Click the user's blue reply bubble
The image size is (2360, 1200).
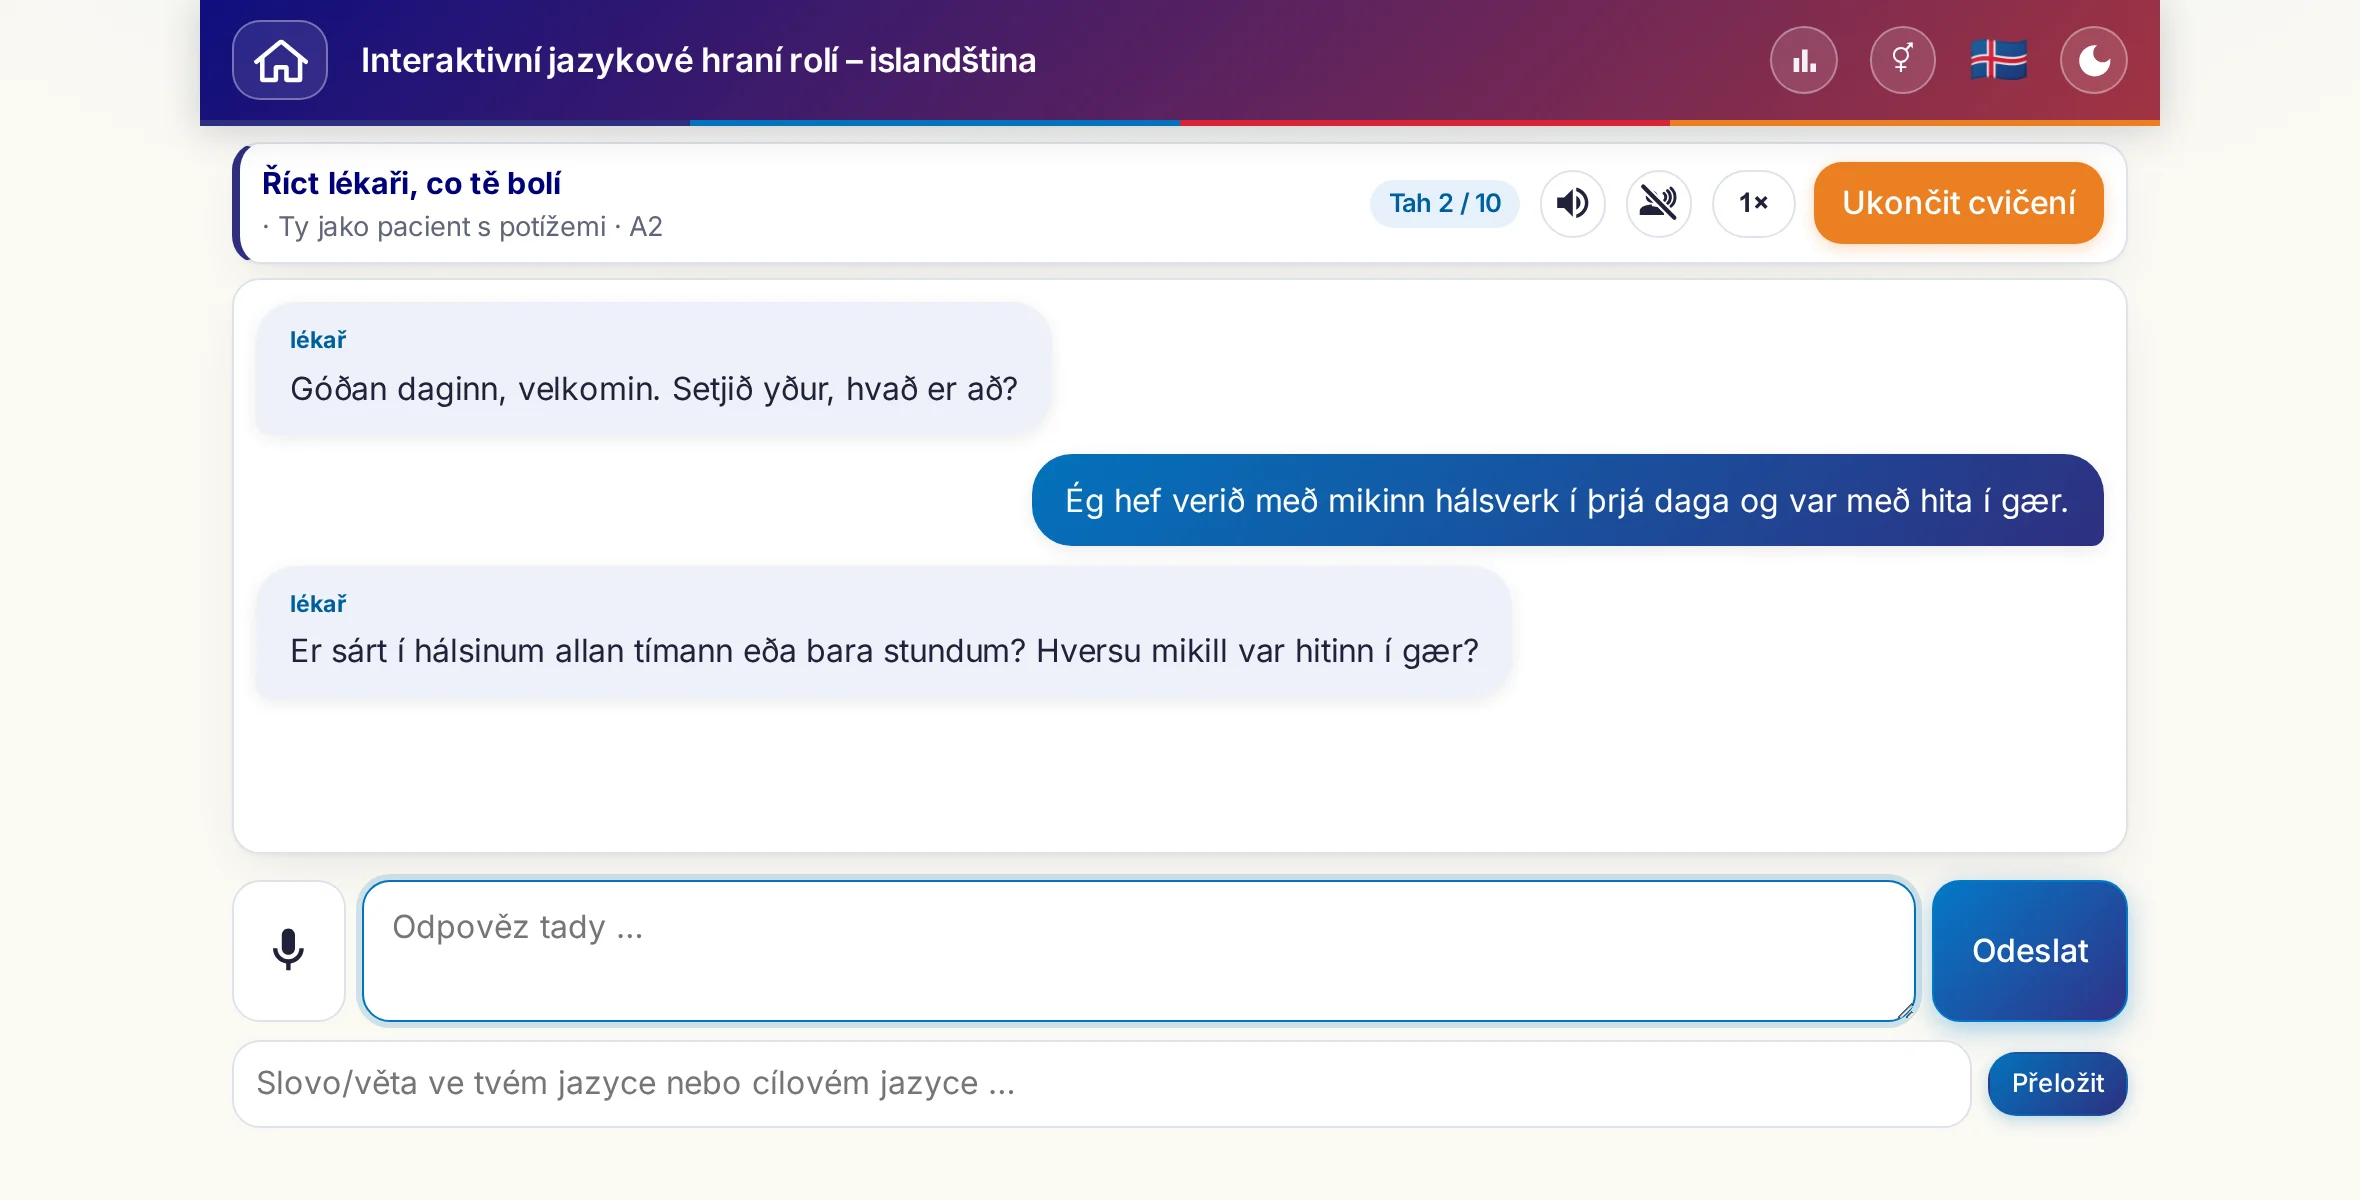(1568, 500)
